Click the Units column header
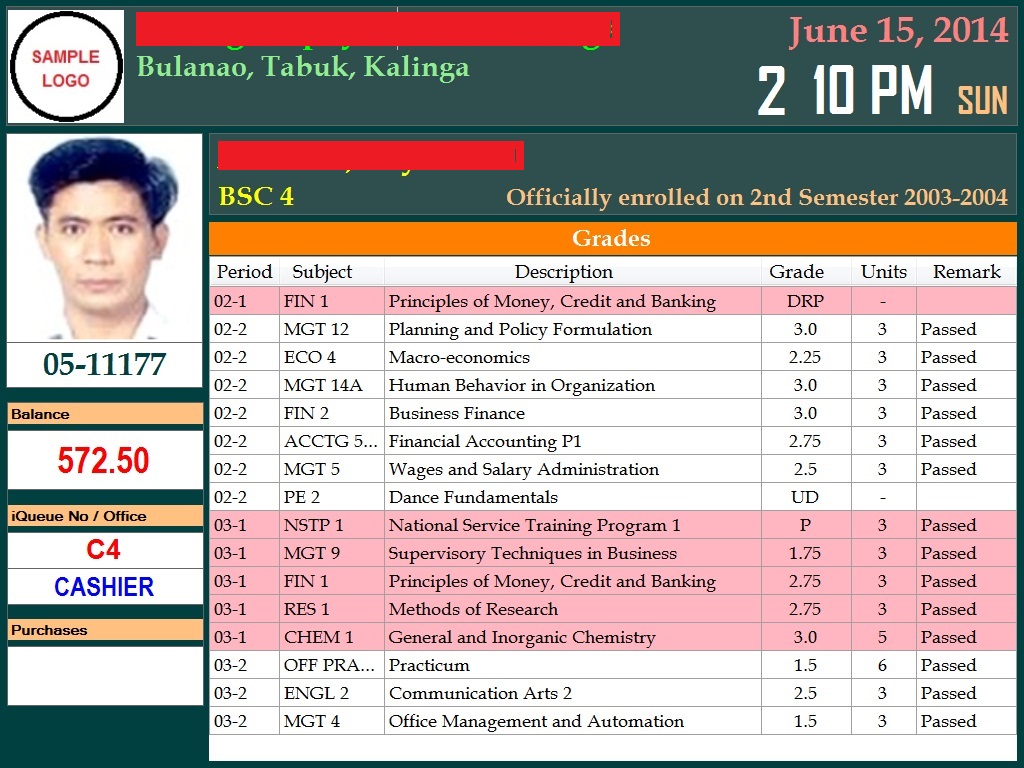This screenshot has width=1024, height=768. 883,272
